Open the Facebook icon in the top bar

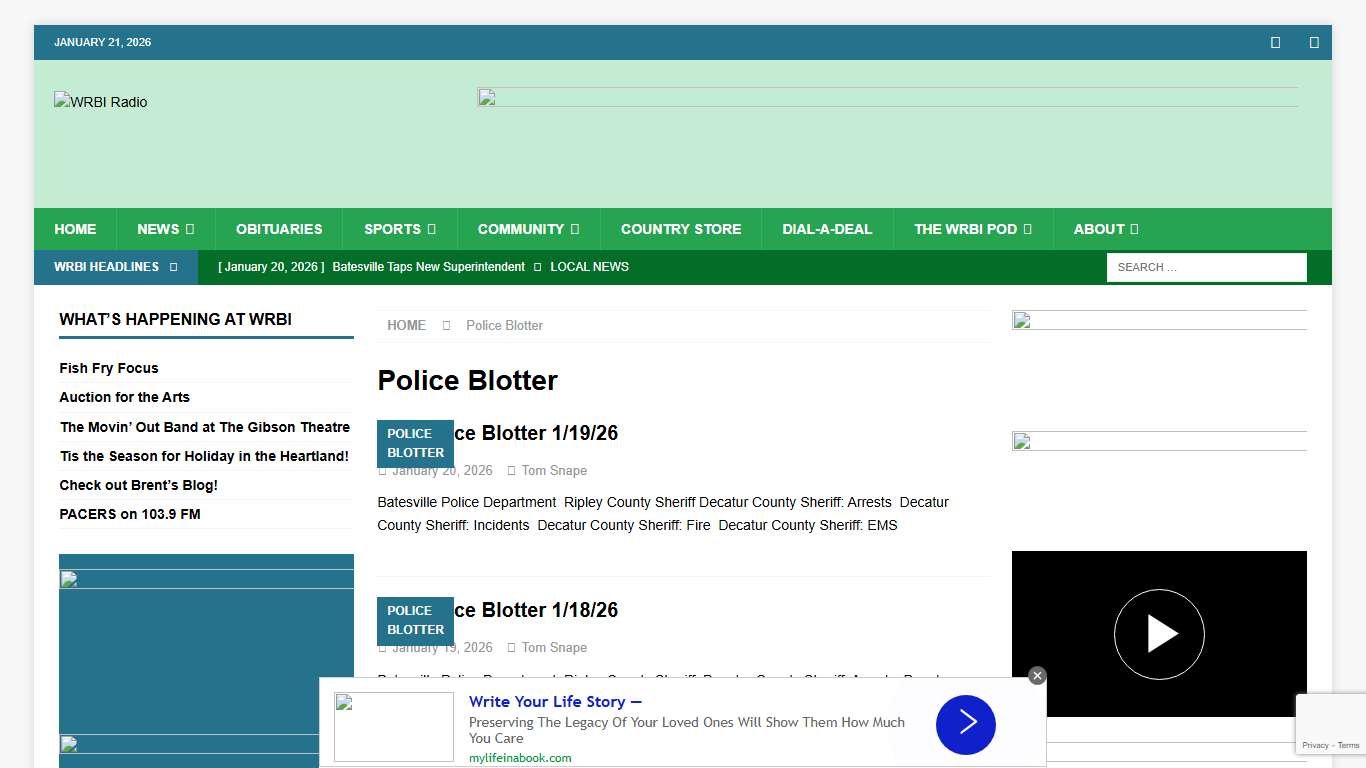1275,42
